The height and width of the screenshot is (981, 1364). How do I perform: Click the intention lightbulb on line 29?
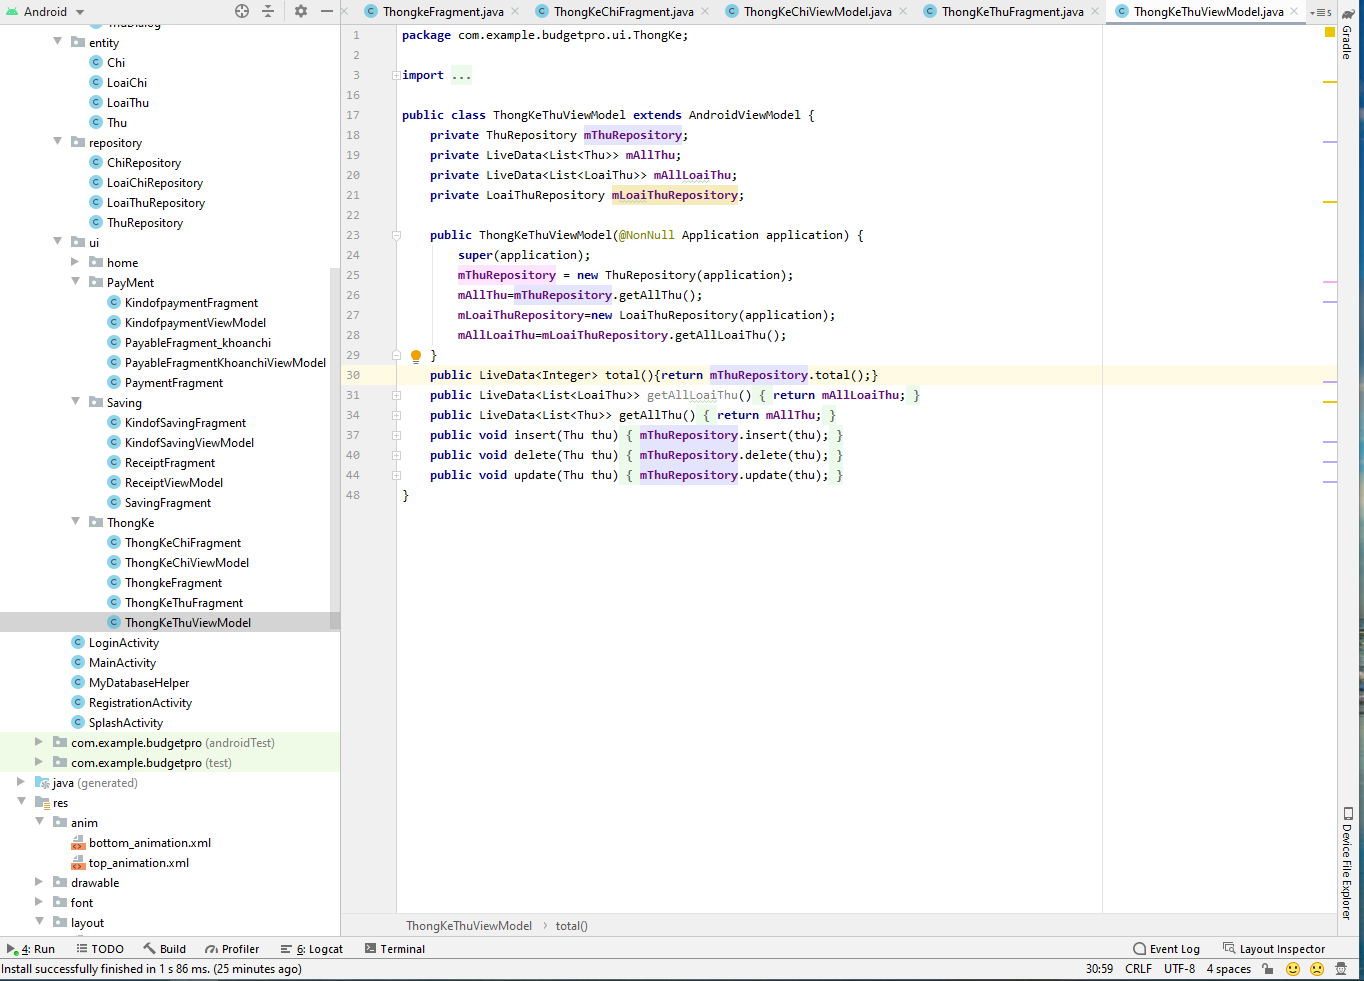(x=416, y=355)
